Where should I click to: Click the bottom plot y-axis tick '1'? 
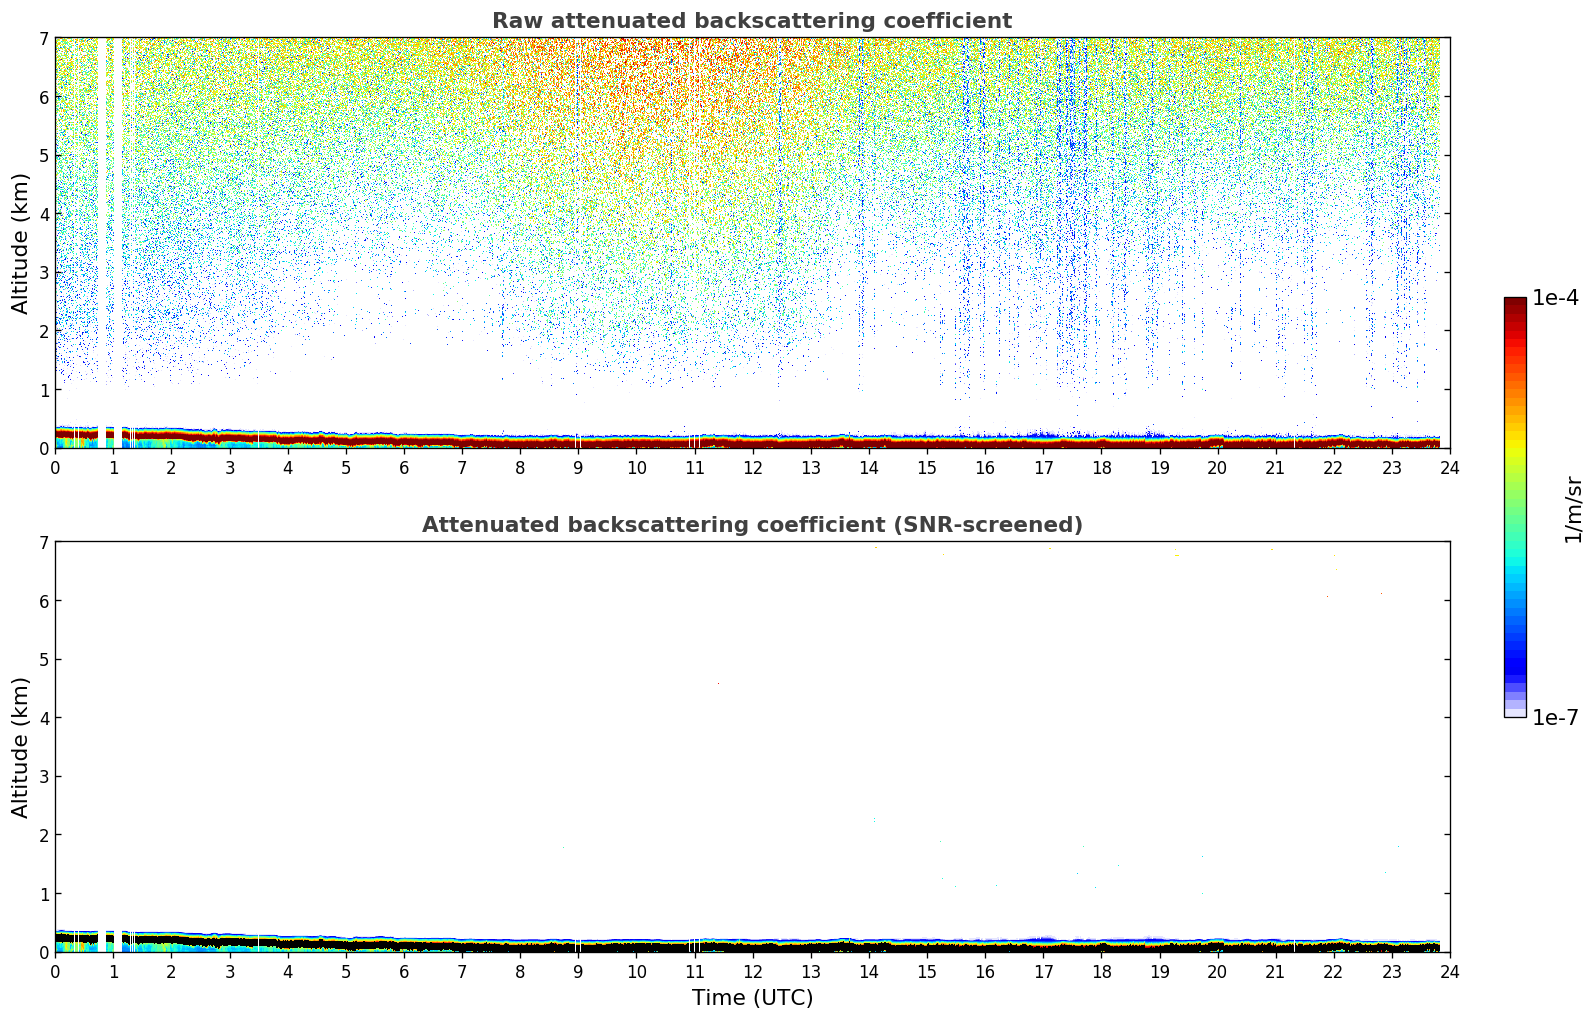point(43,893)
